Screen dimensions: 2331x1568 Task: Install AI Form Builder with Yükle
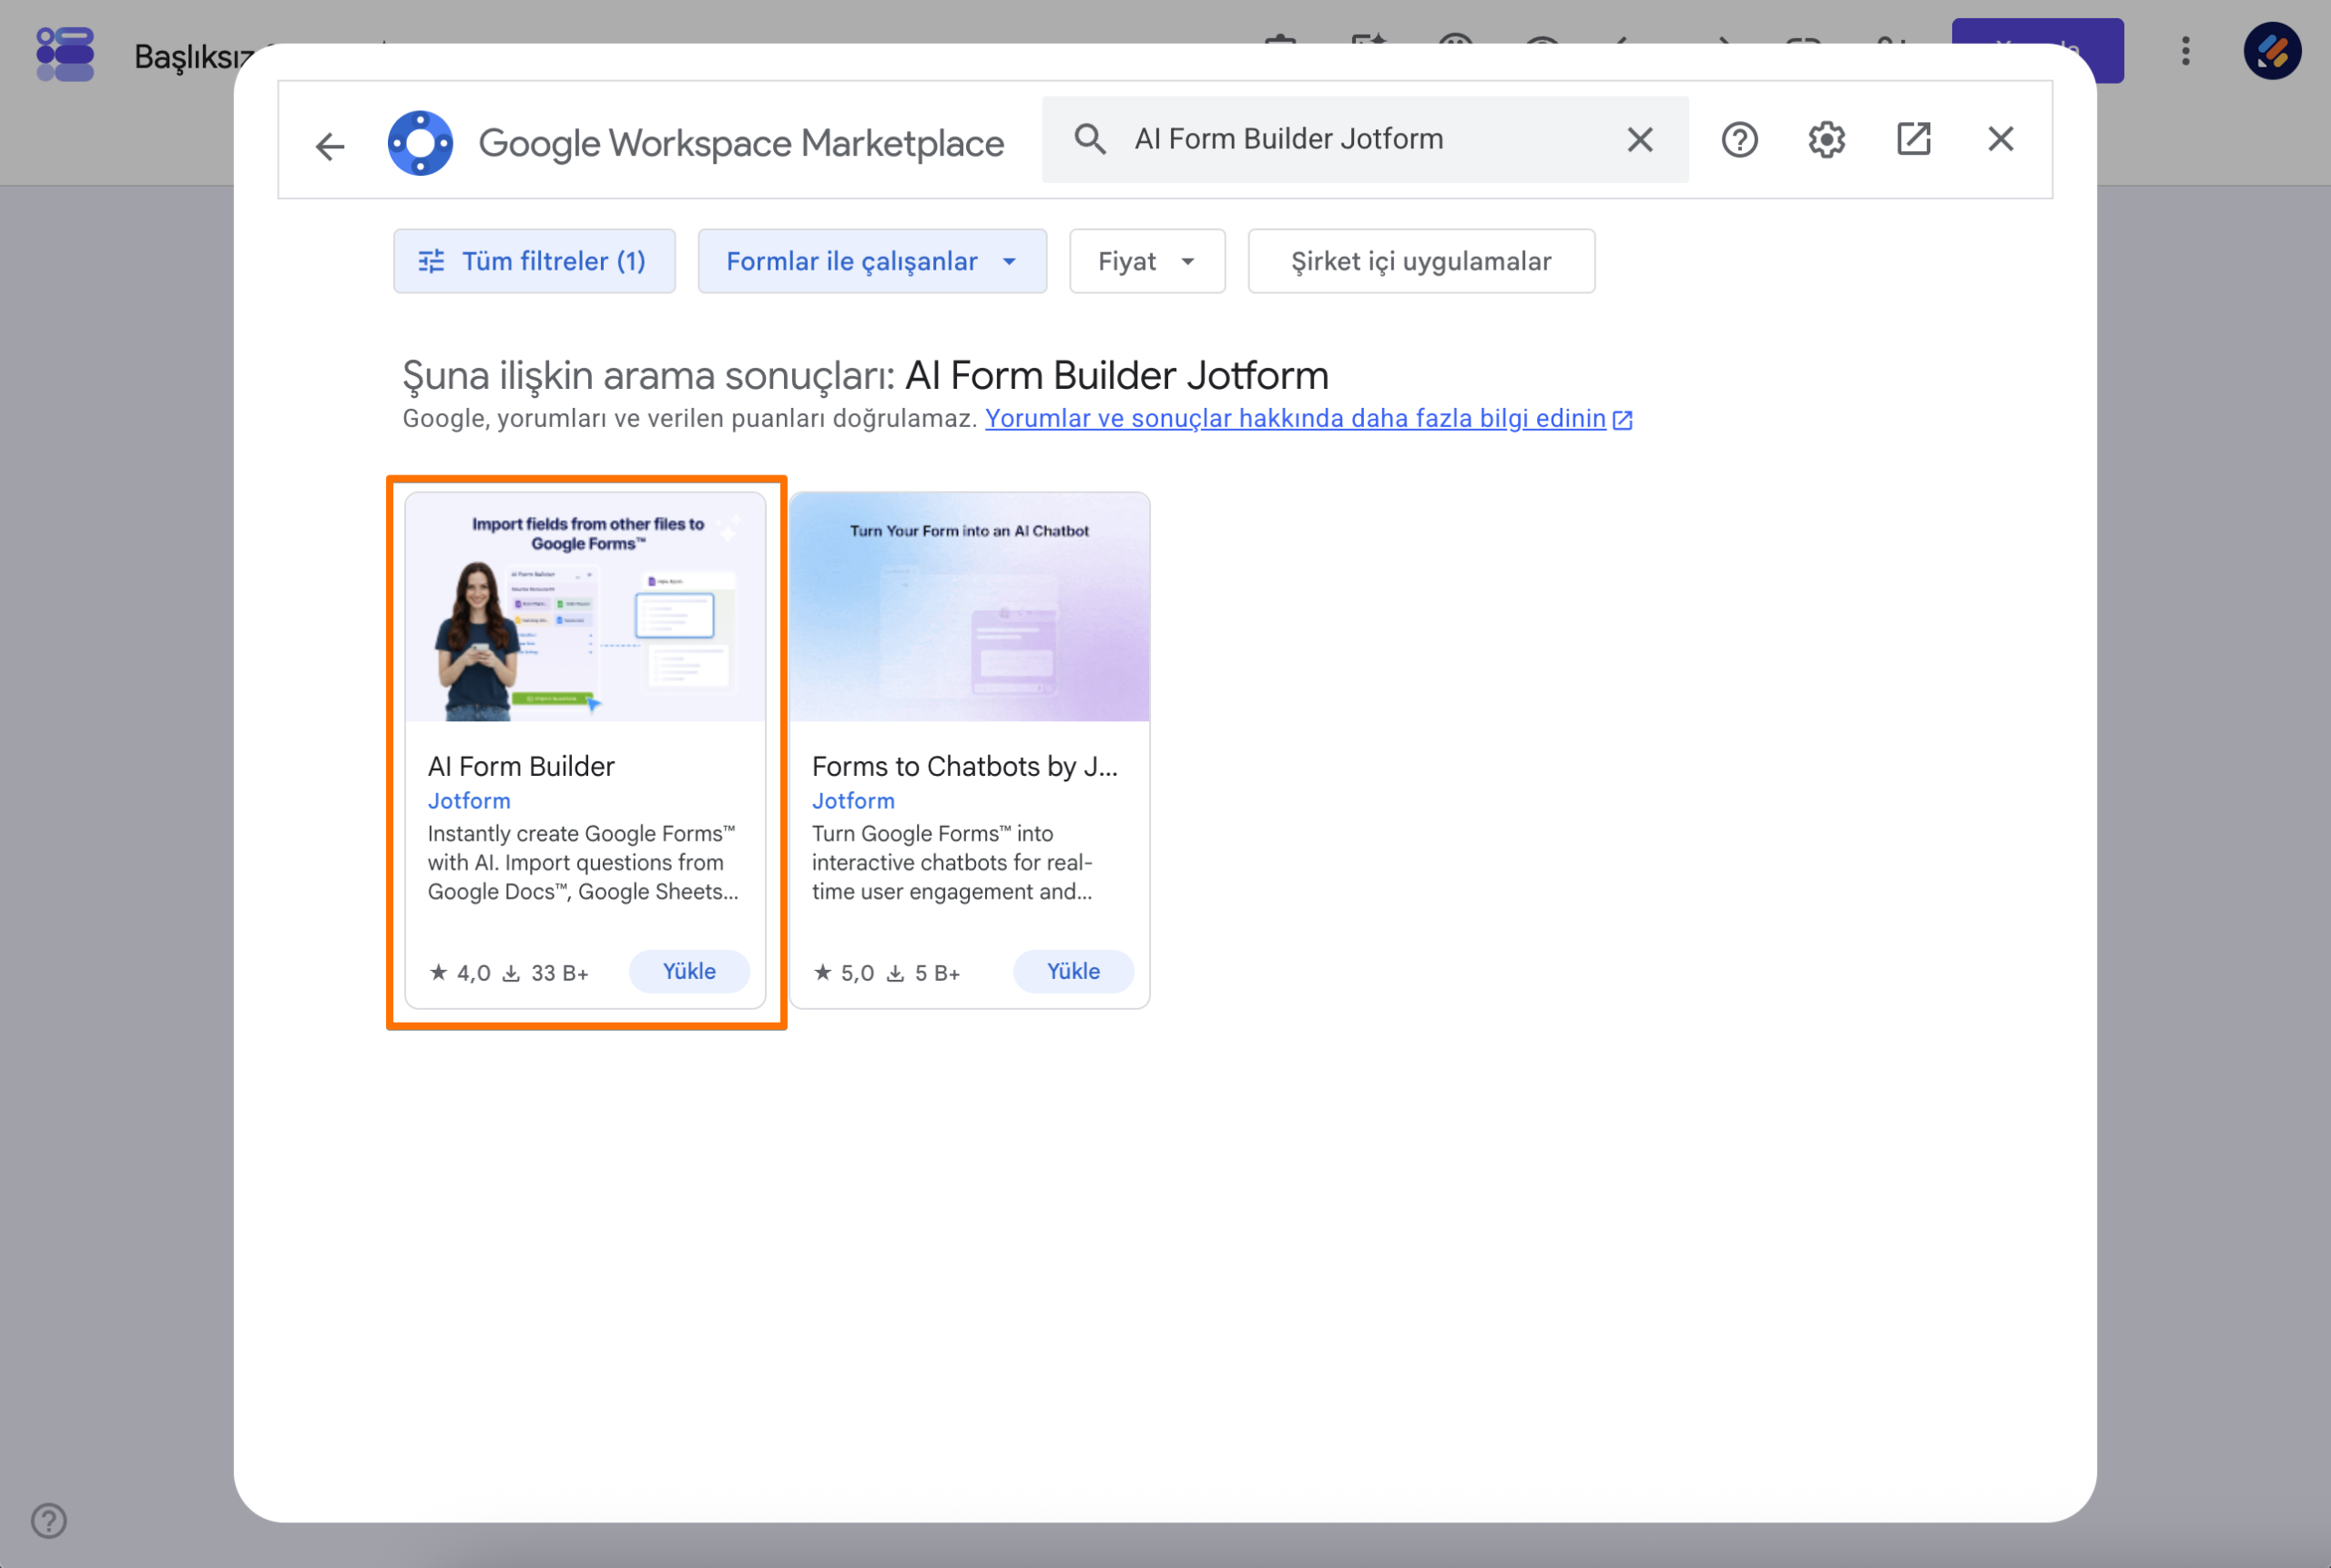(689, 971)
